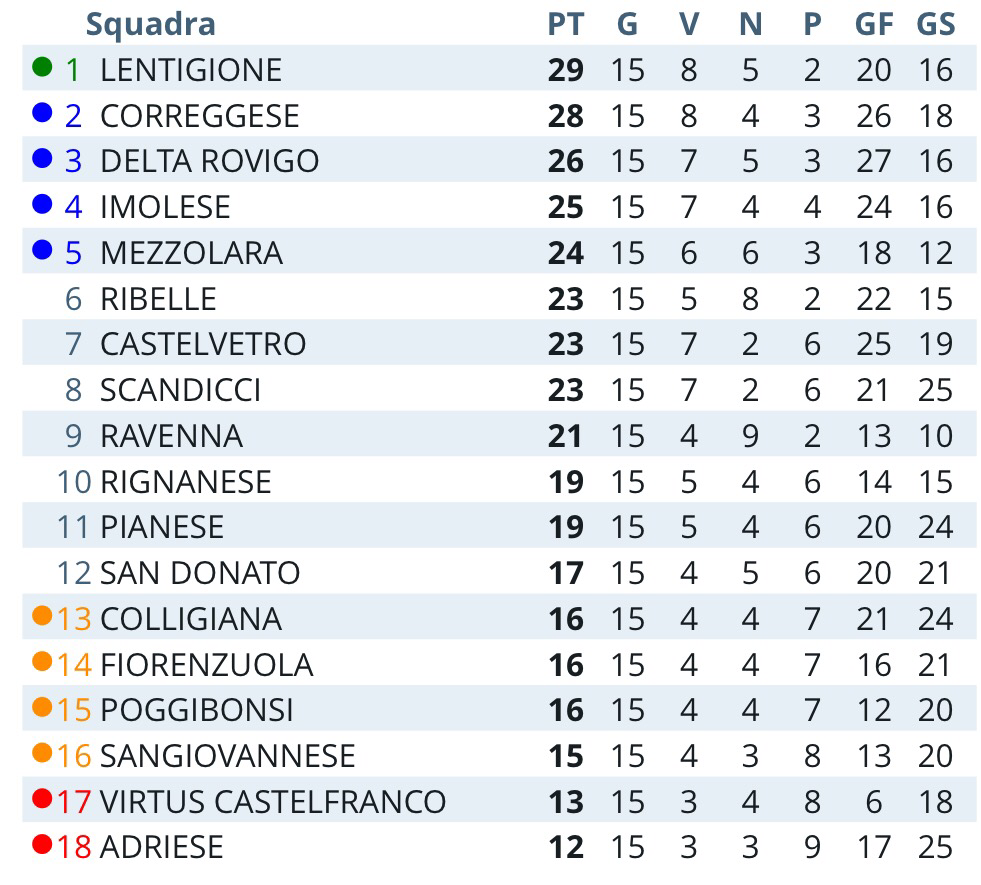This screenshot has width=981, height=885.
Task: Click the red dot next to Adriese
Action: (42, 844)
